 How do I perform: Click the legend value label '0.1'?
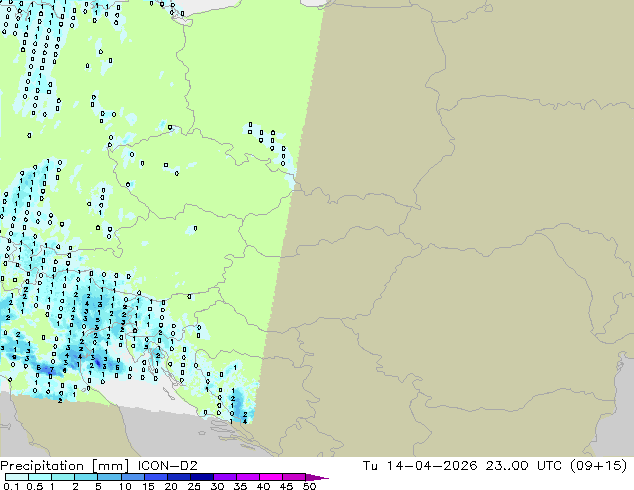point(11,486)
